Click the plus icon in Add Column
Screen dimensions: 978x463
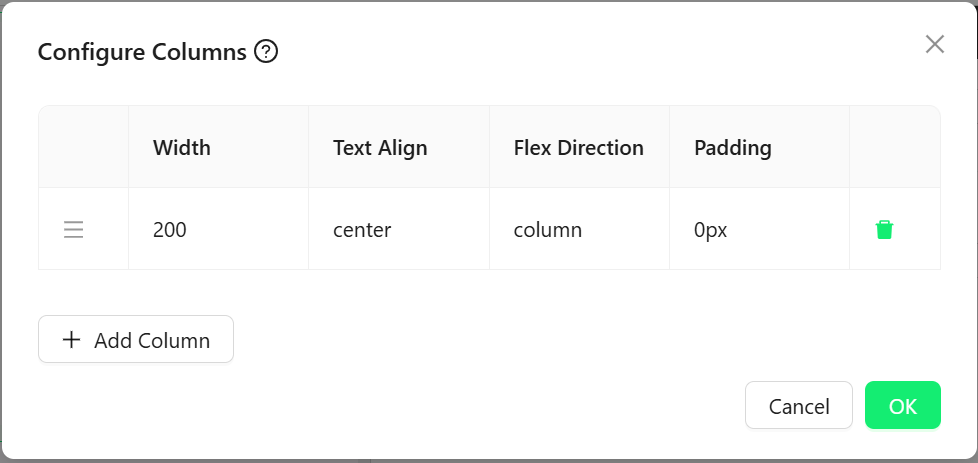click(x=72, y=339)
